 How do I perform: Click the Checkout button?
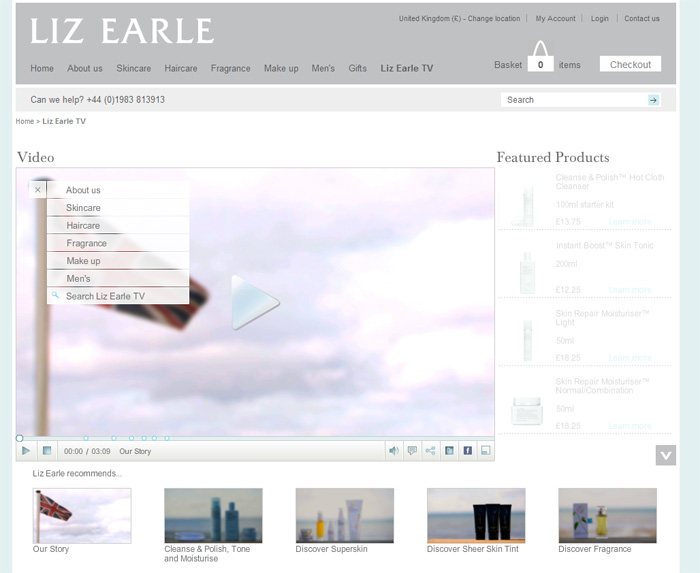pyautogui.click(x=630, y=64)
